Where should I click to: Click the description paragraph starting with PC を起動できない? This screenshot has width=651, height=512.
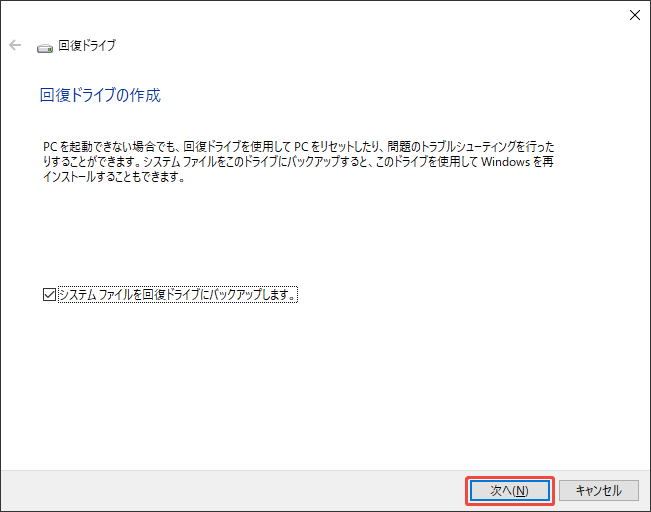point(299,162)
